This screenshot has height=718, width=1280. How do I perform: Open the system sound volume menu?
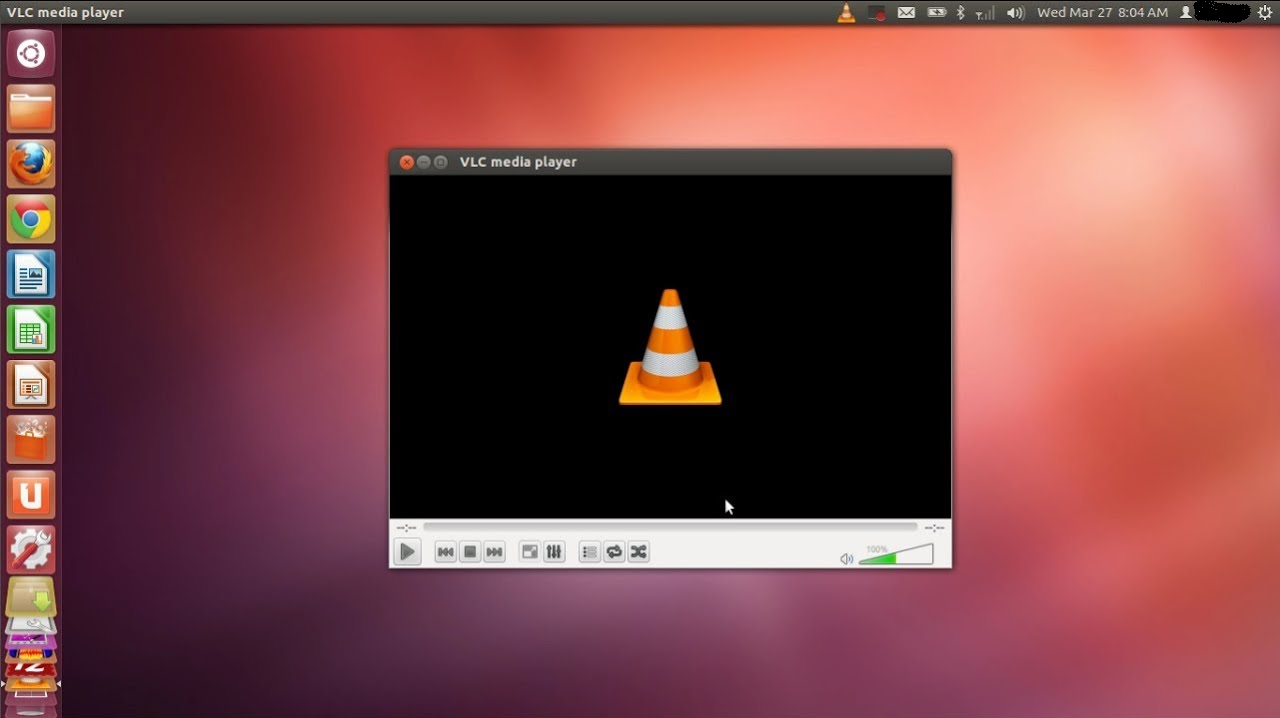[x=1015, y=13]
